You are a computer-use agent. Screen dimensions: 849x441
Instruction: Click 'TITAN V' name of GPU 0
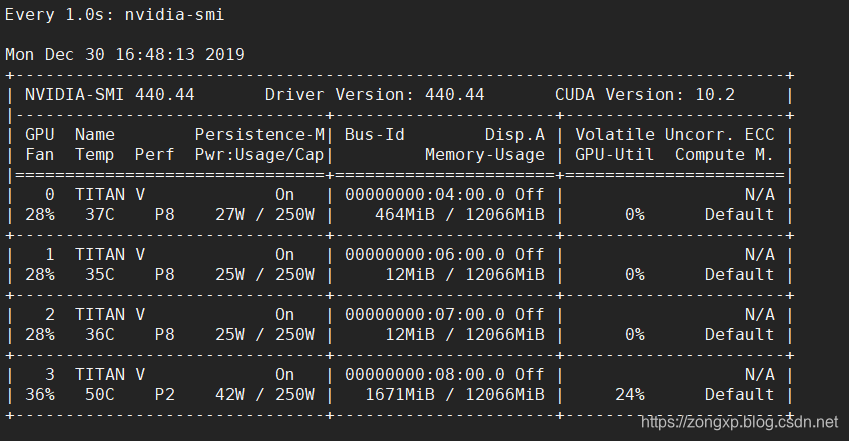(109, 195)
